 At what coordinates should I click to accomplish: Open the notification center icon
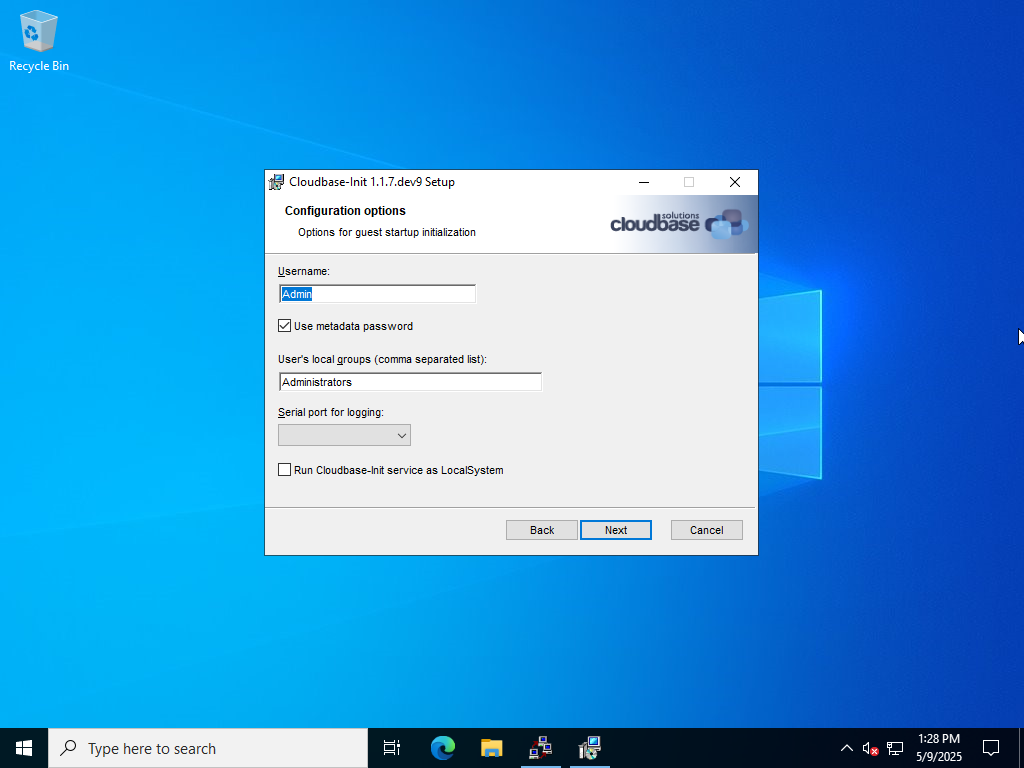(x=991, y=748)
